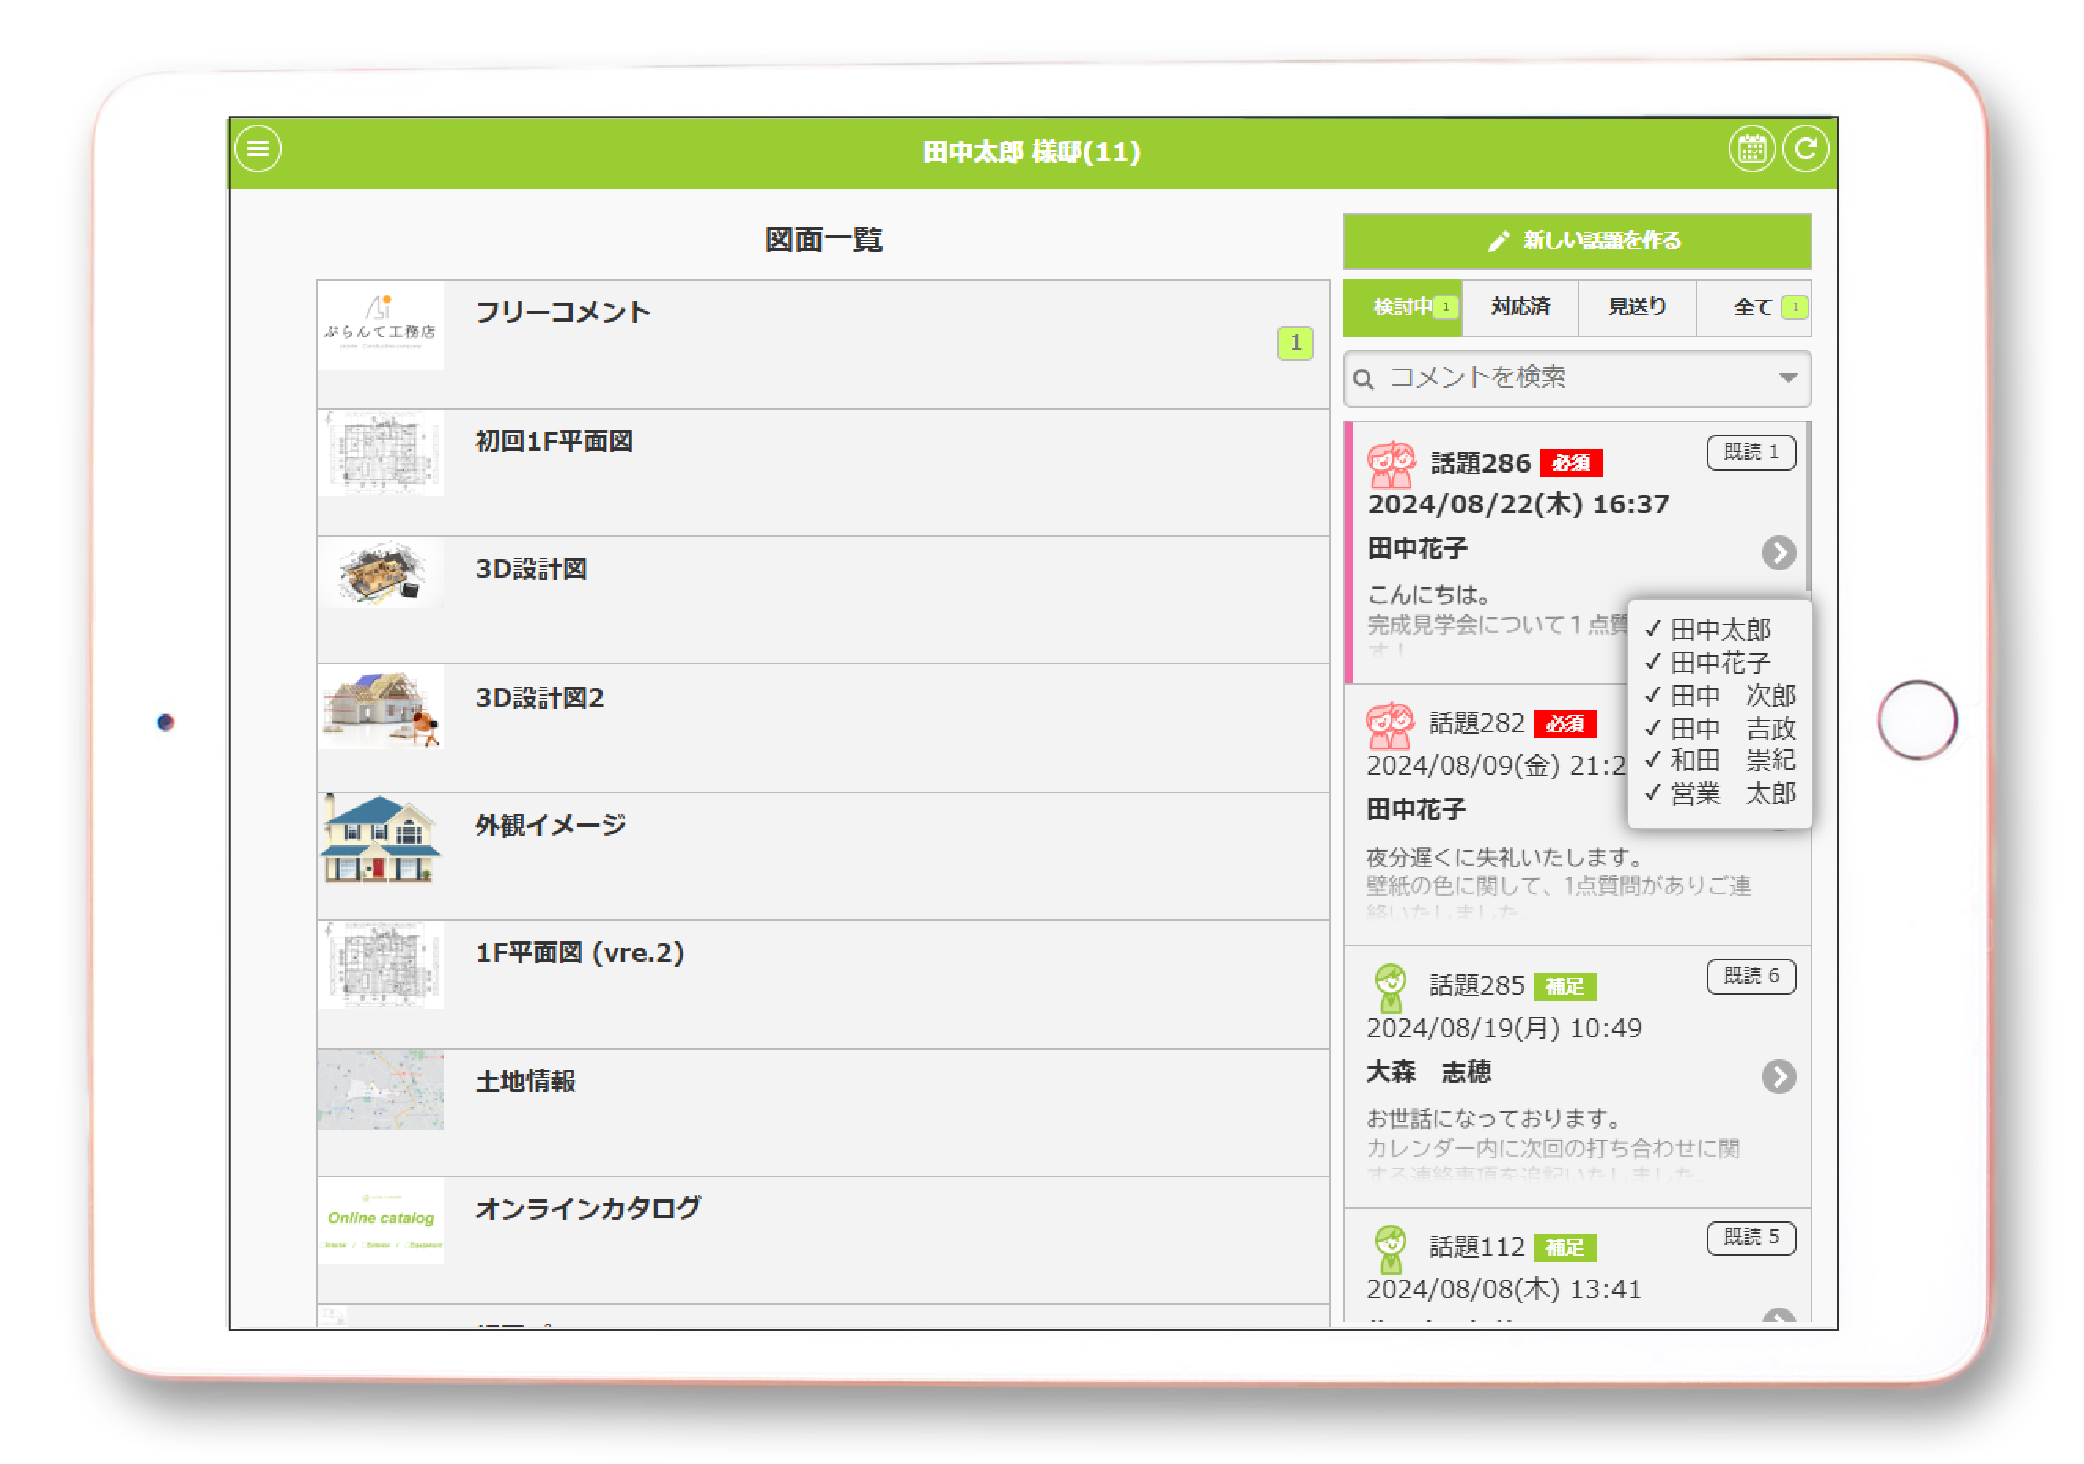
Task: Expand the 既読 1 reader list
Action: tap(1751, 452)
